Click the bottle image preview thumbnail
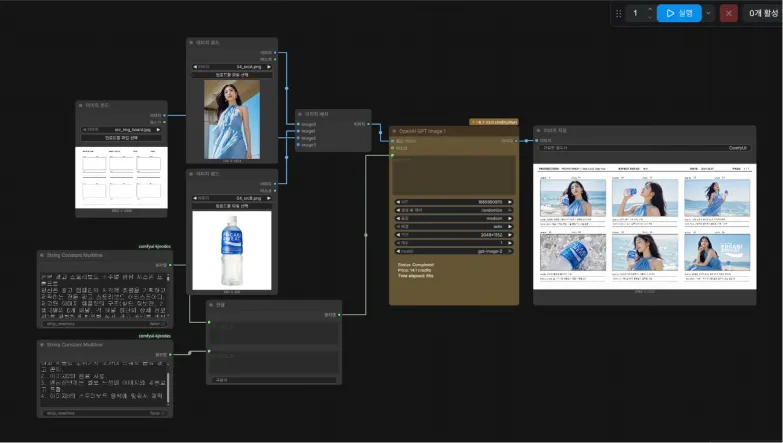The image size is (783, 443). coord(232,250)
